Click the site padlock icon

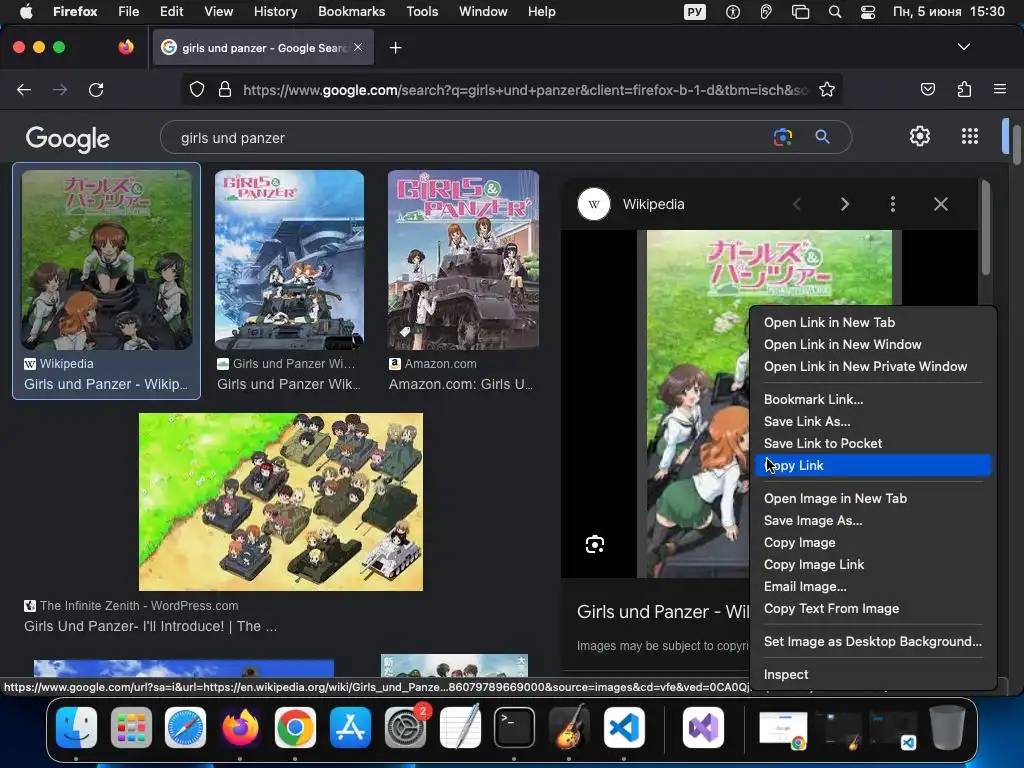(x=225, y=89)
